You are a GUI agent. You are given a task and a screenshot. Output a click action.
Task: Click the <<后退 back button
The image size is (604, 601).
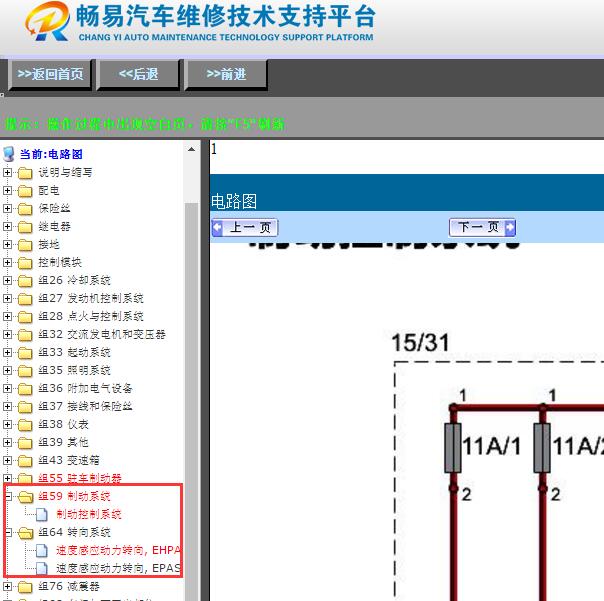pos(138,74)
